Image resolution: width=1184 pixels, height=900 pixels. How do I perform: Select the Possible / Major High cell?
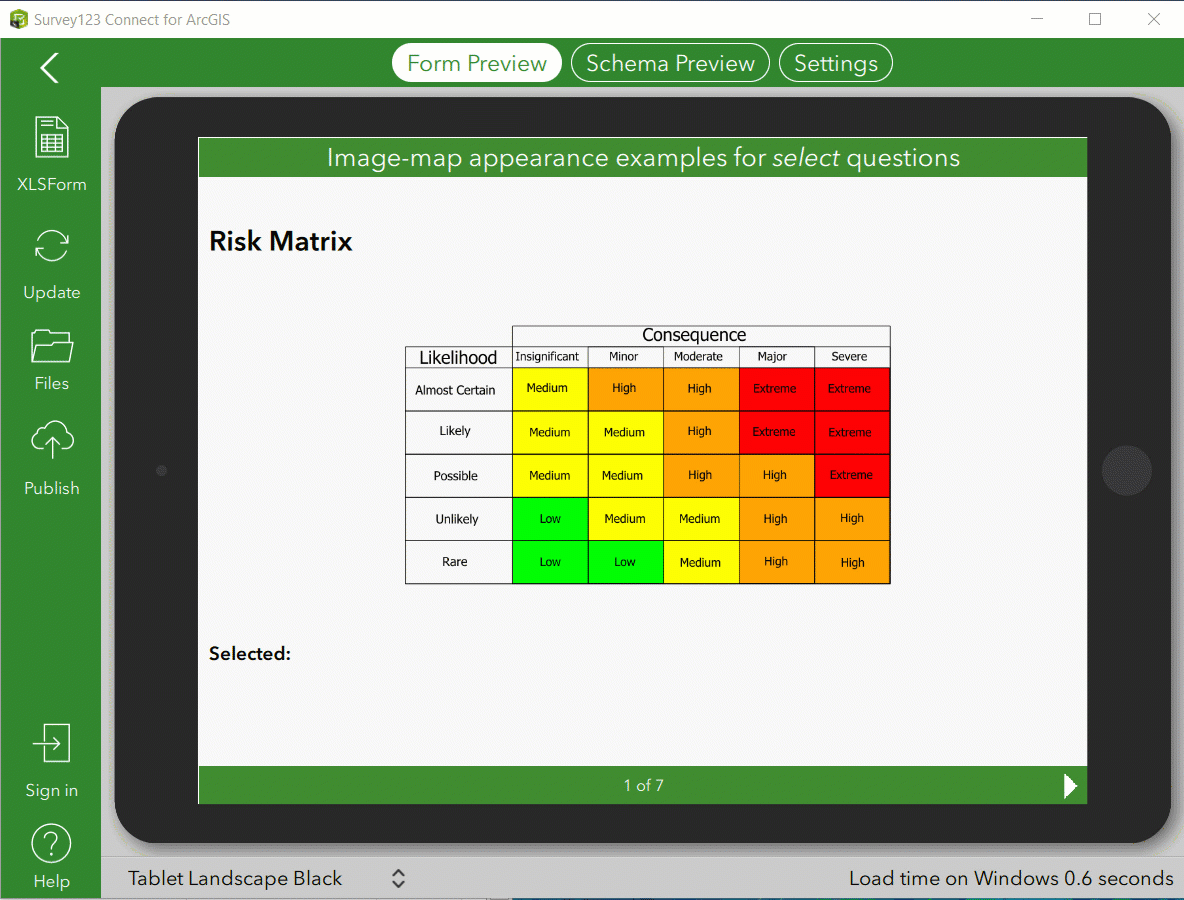(x=776, y=476)
